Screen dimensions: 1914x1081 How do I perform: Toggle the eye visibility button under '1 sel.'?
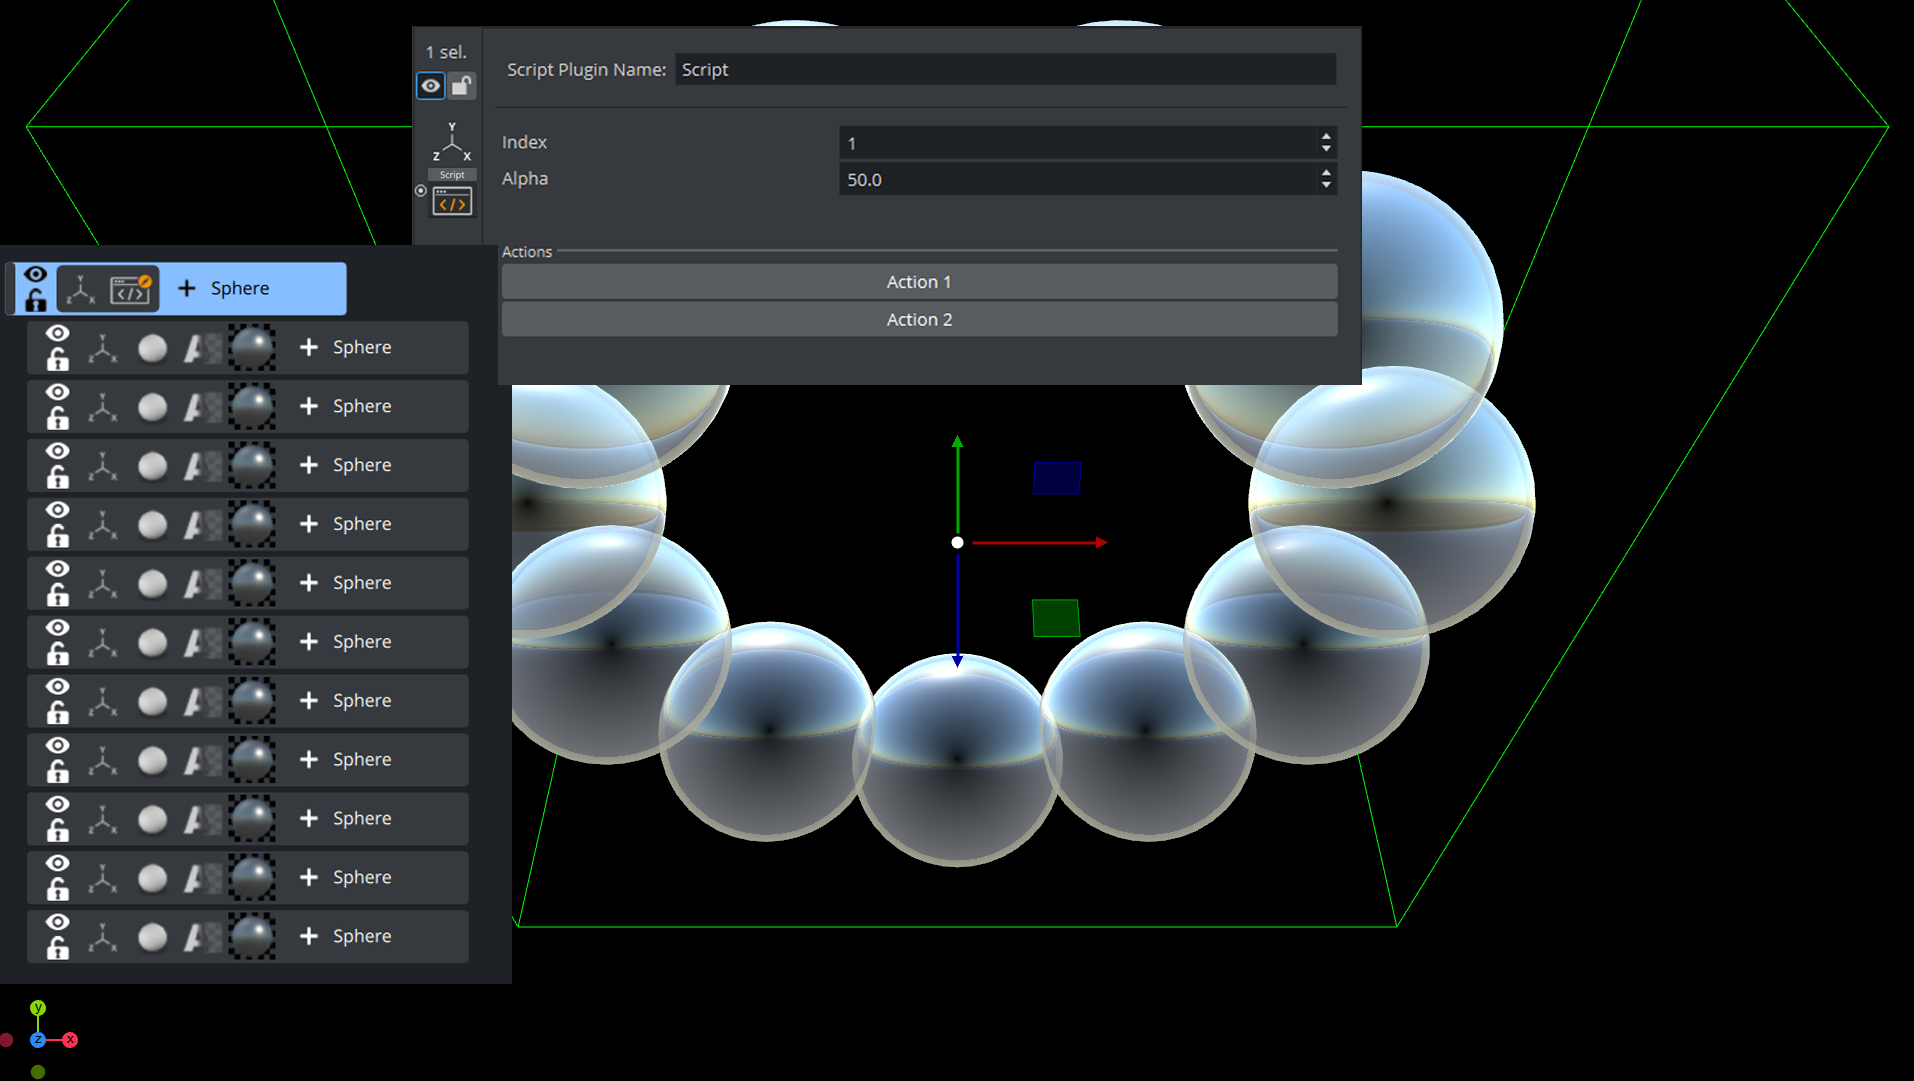(431, 86)
